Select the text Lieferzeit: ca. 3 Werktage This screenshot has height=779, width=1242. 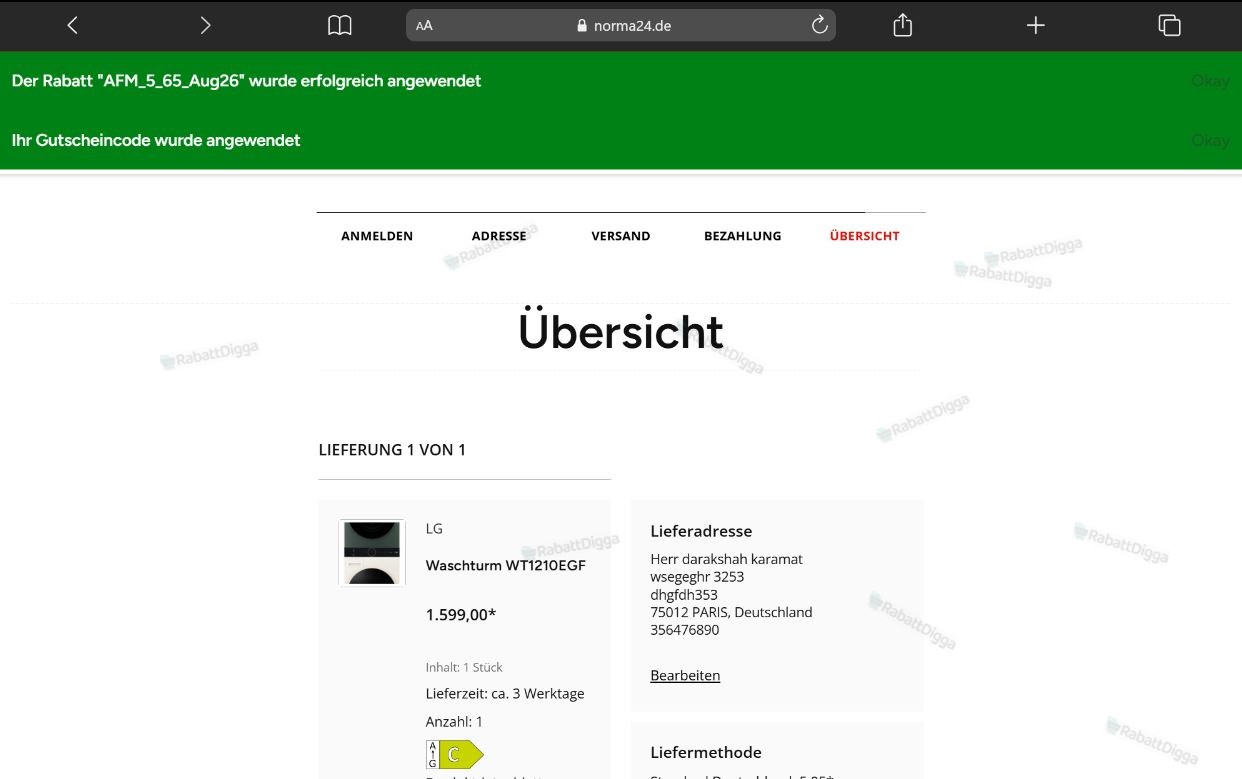pyautogui.click(x=505, y=694)
